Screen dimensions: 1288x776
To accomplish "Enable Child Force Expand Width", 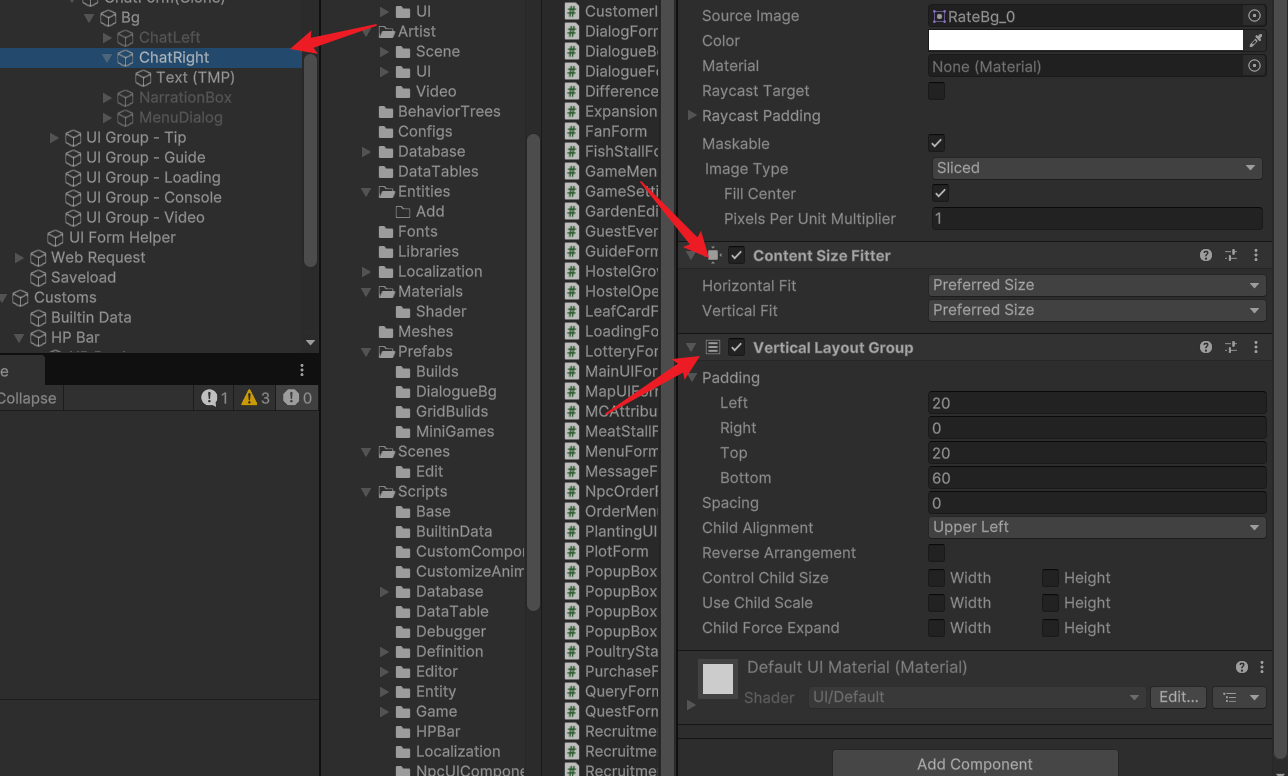I will tap(937, 628).
